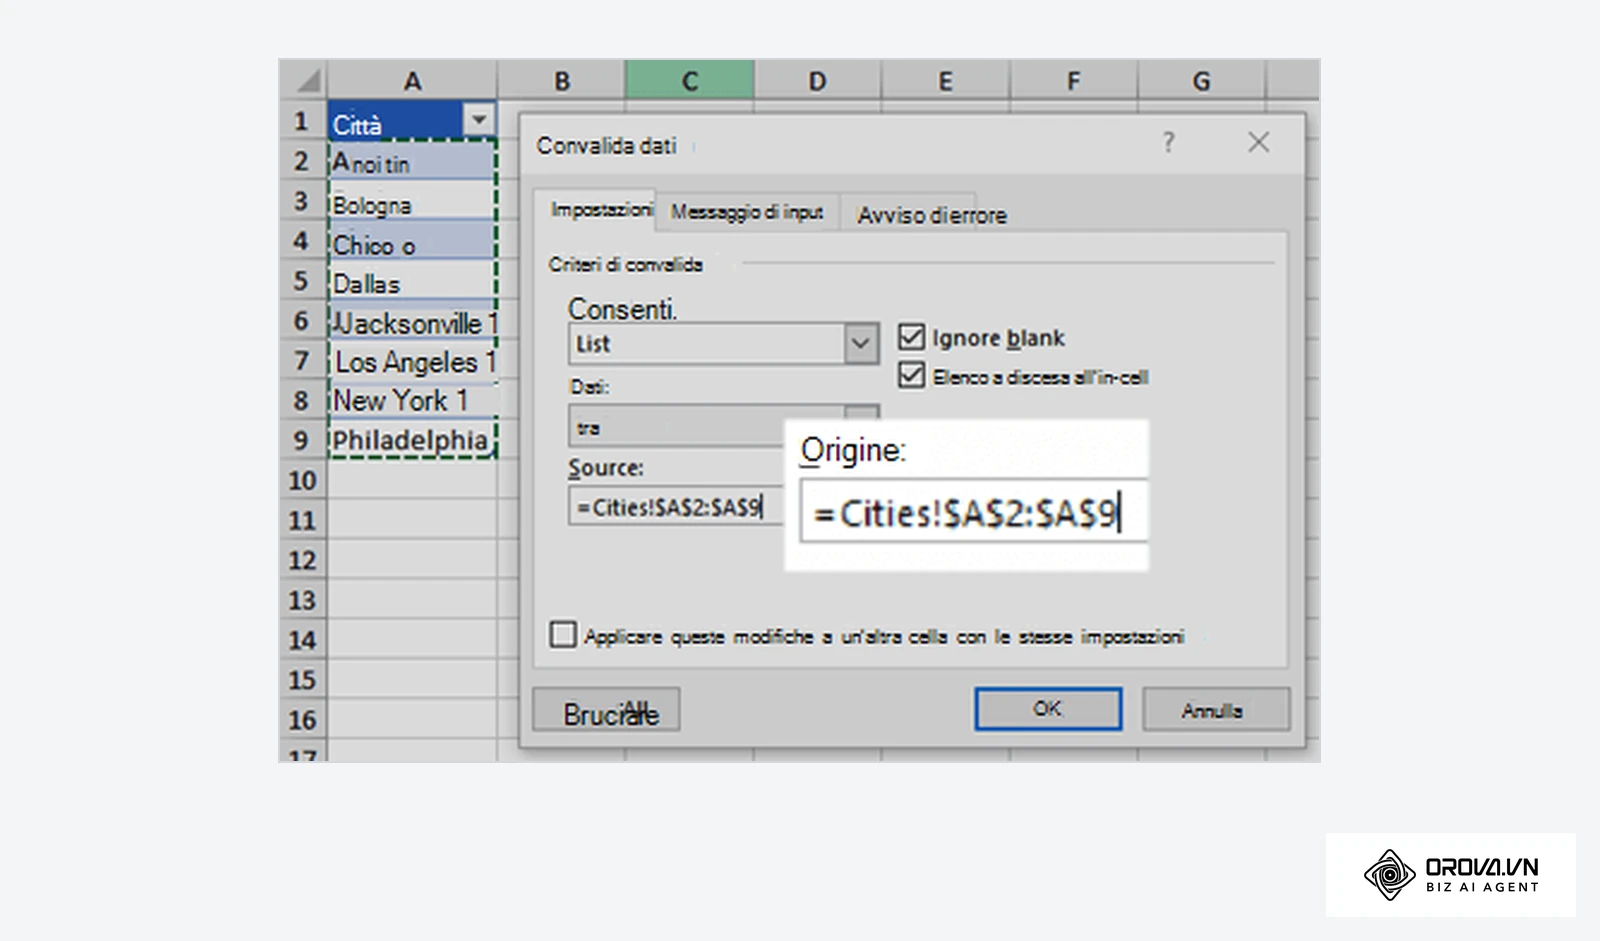Enable Applicare queste modifiche checkbox

(x=563, y=635)
